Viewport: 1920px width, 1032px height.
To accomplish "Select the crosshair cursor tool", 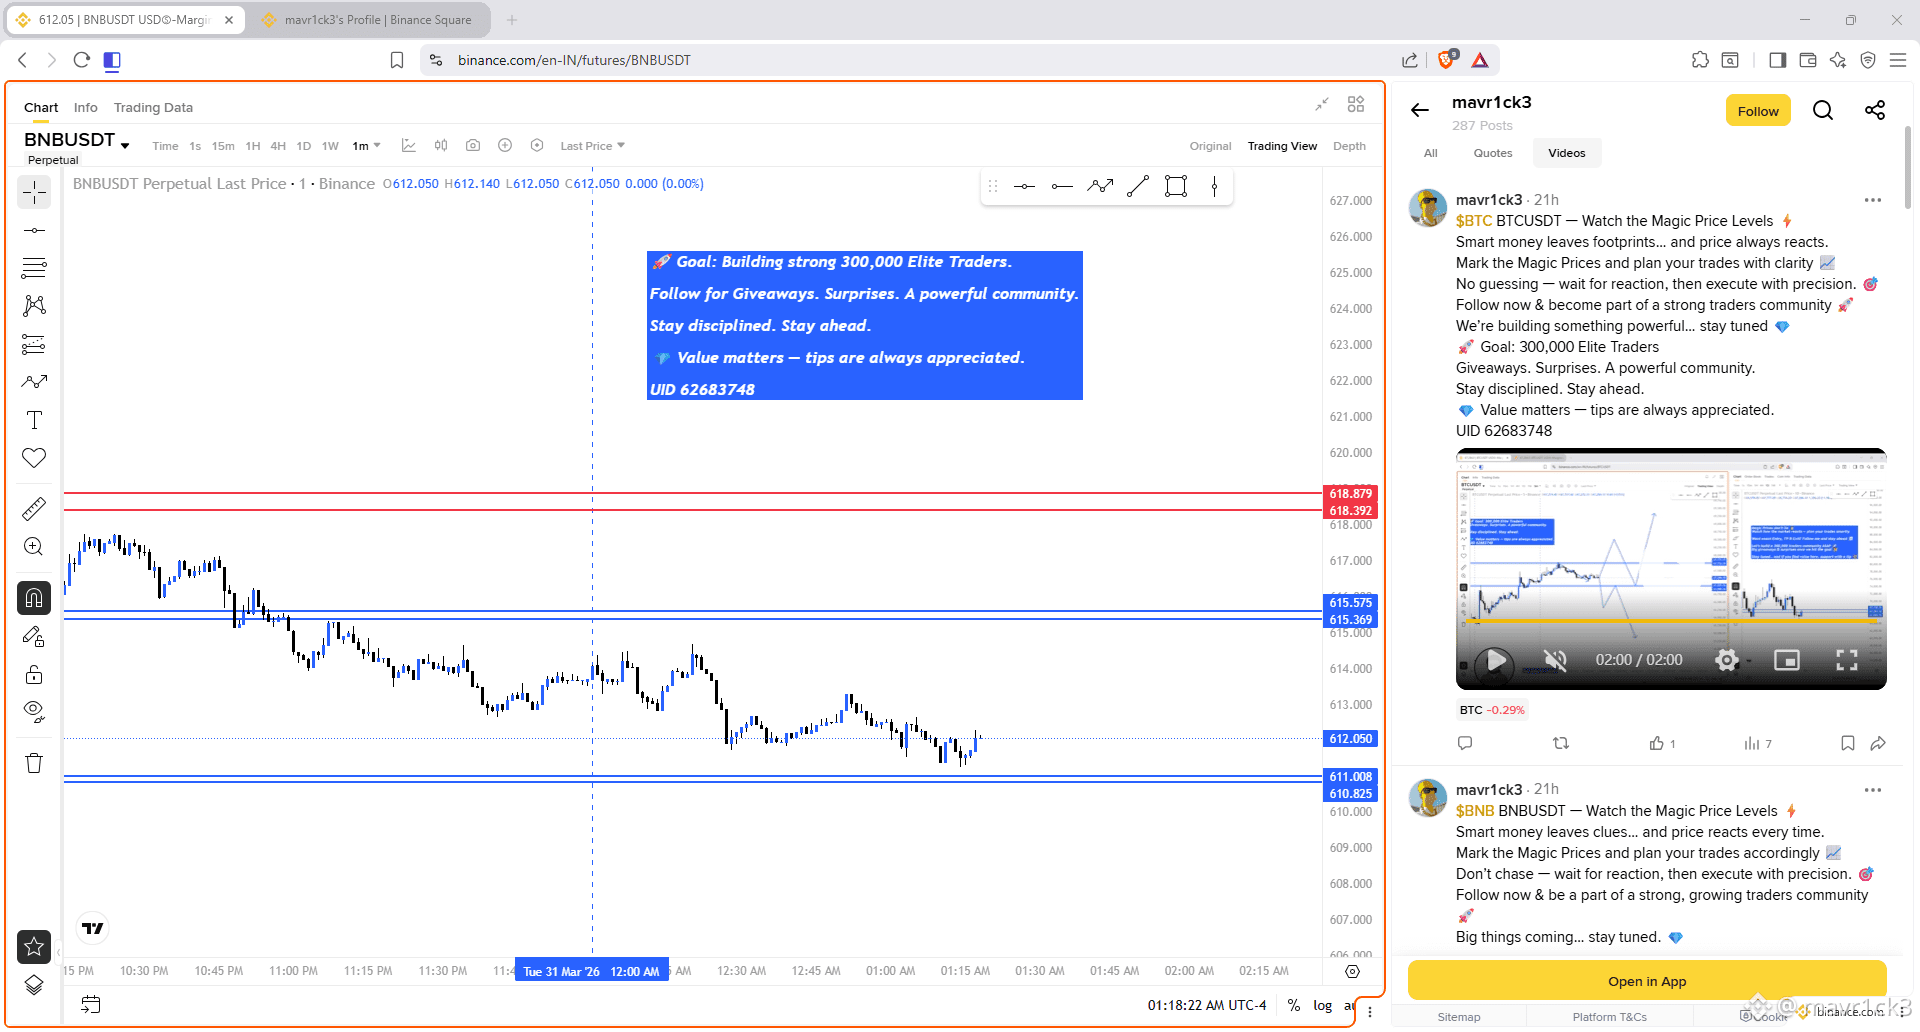I will coord(34,192).
